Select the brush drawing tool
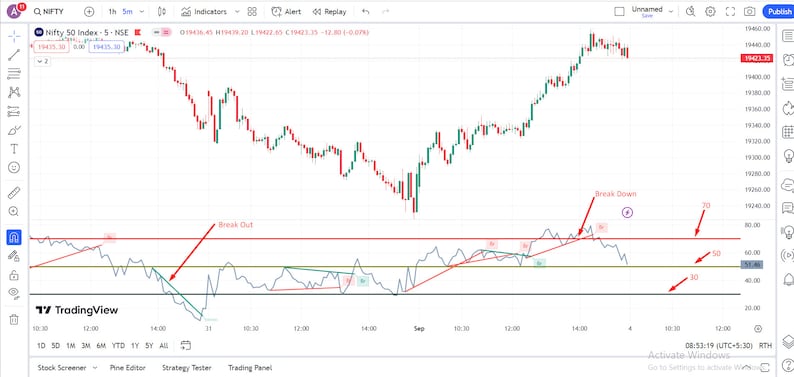Image resolution: width=794 pixels, height=377 pixels. click(x=14, y=130)
